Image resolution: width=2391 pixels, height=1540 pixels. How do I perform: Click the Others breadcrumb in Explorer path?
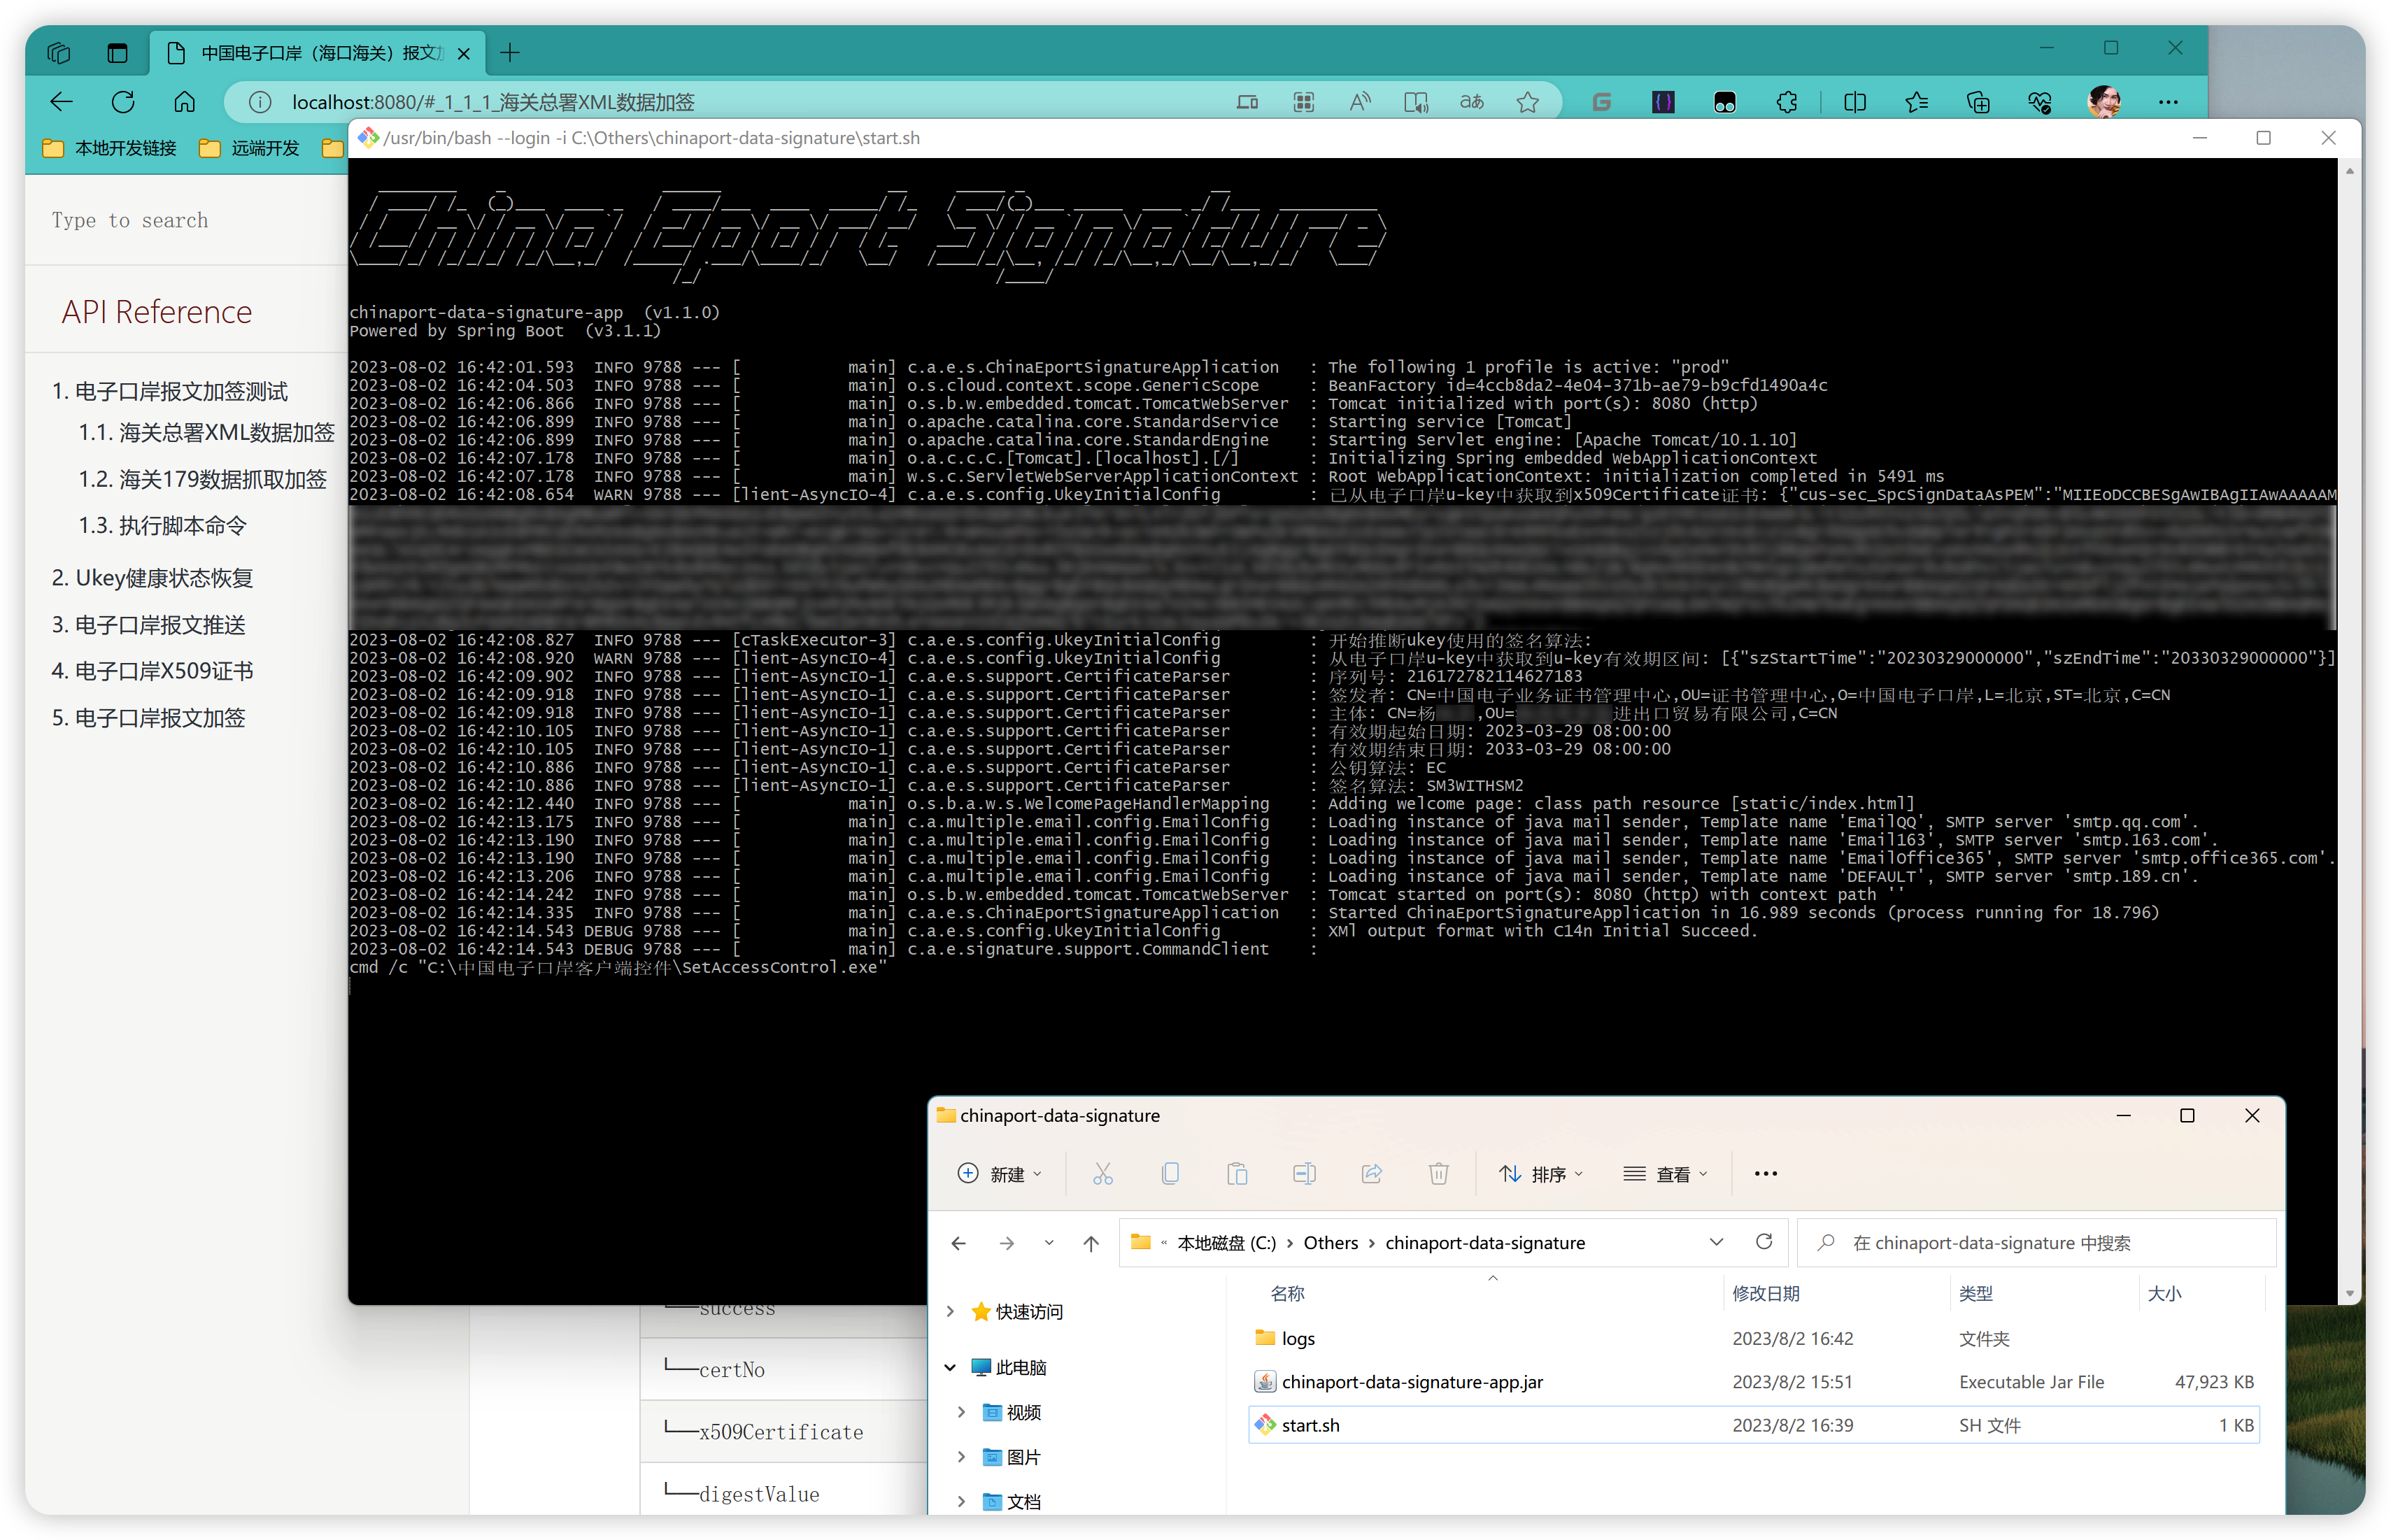(x=1331, y=1243)
